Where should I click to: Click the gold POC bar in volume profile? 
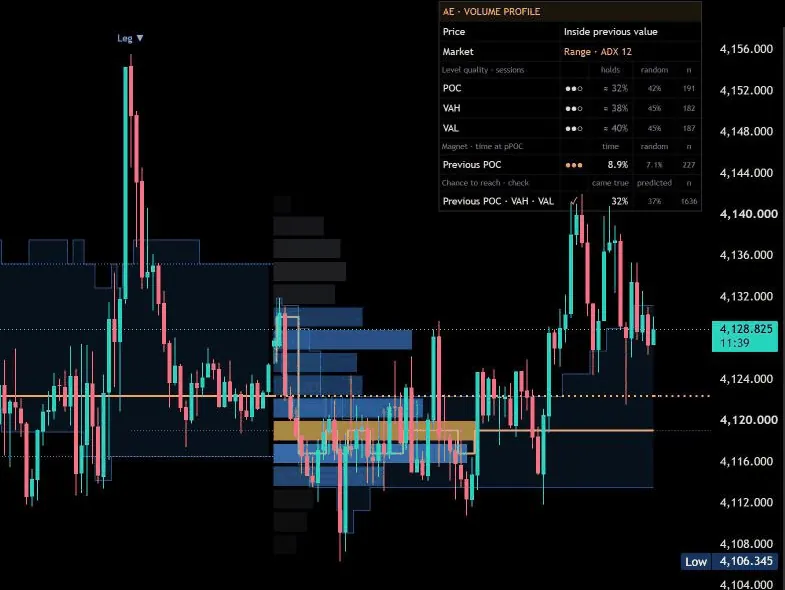pyautogui.click(x=374, y=431)
